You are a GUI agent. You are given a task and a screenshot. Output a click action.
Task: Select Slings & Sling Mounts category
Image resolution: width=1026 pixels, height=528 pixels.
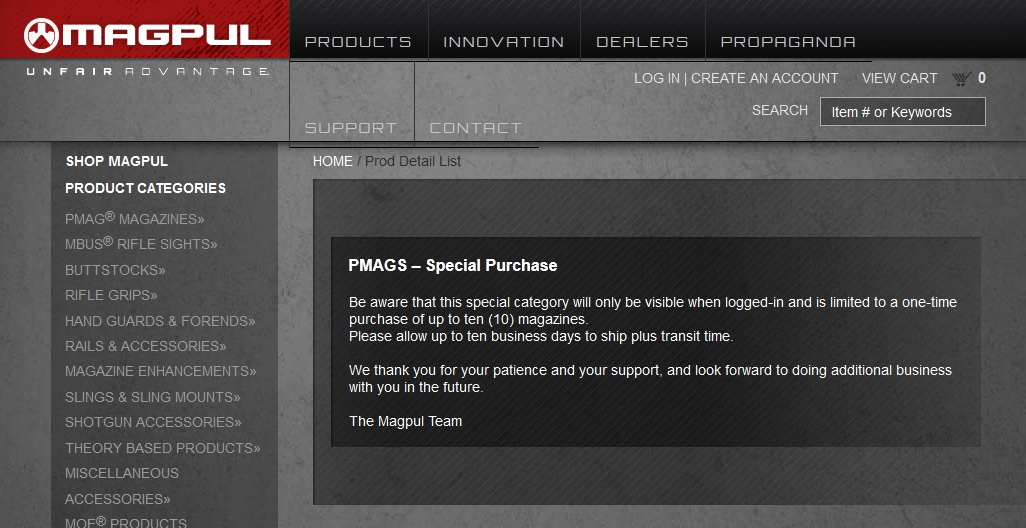(x=152, y=397)
